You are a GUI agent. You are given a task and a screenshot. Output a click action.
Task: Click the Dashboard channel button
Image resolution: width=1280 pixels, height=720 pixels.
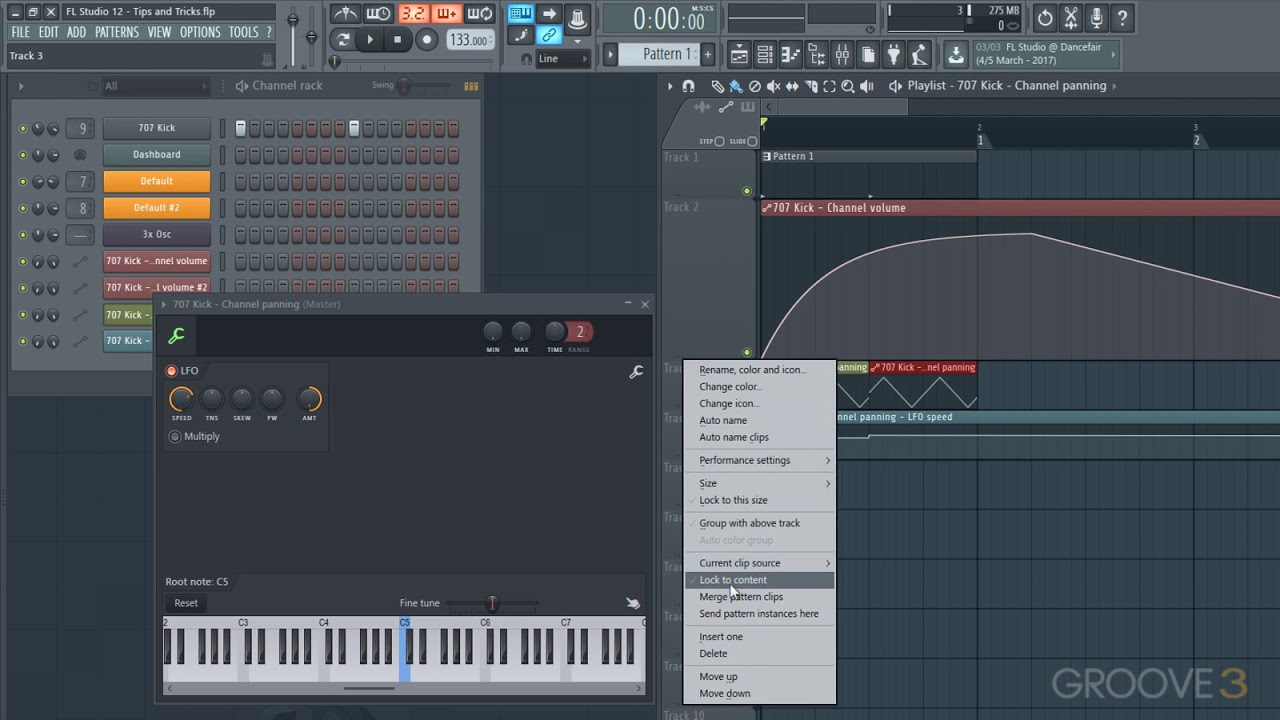point(157,155)
